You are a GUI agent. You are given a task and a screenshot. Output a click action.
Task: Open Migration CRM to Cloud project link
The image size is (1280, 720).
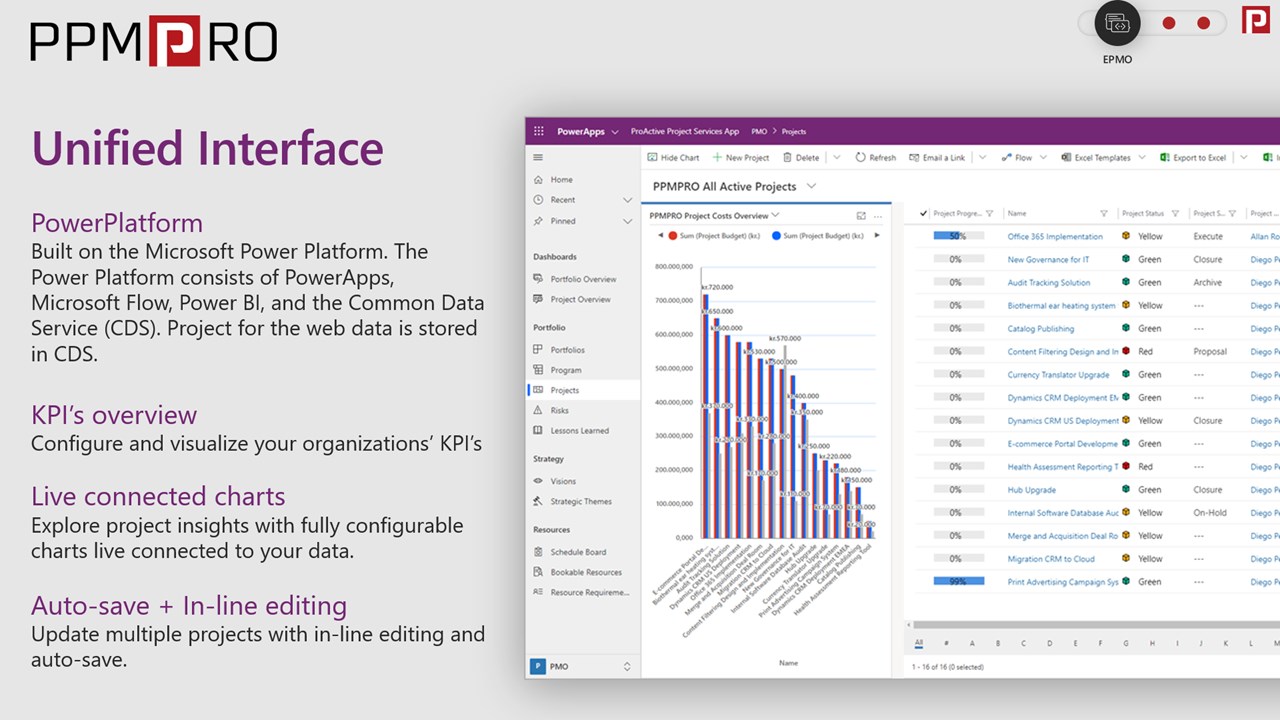click(x=1051, y=559)
